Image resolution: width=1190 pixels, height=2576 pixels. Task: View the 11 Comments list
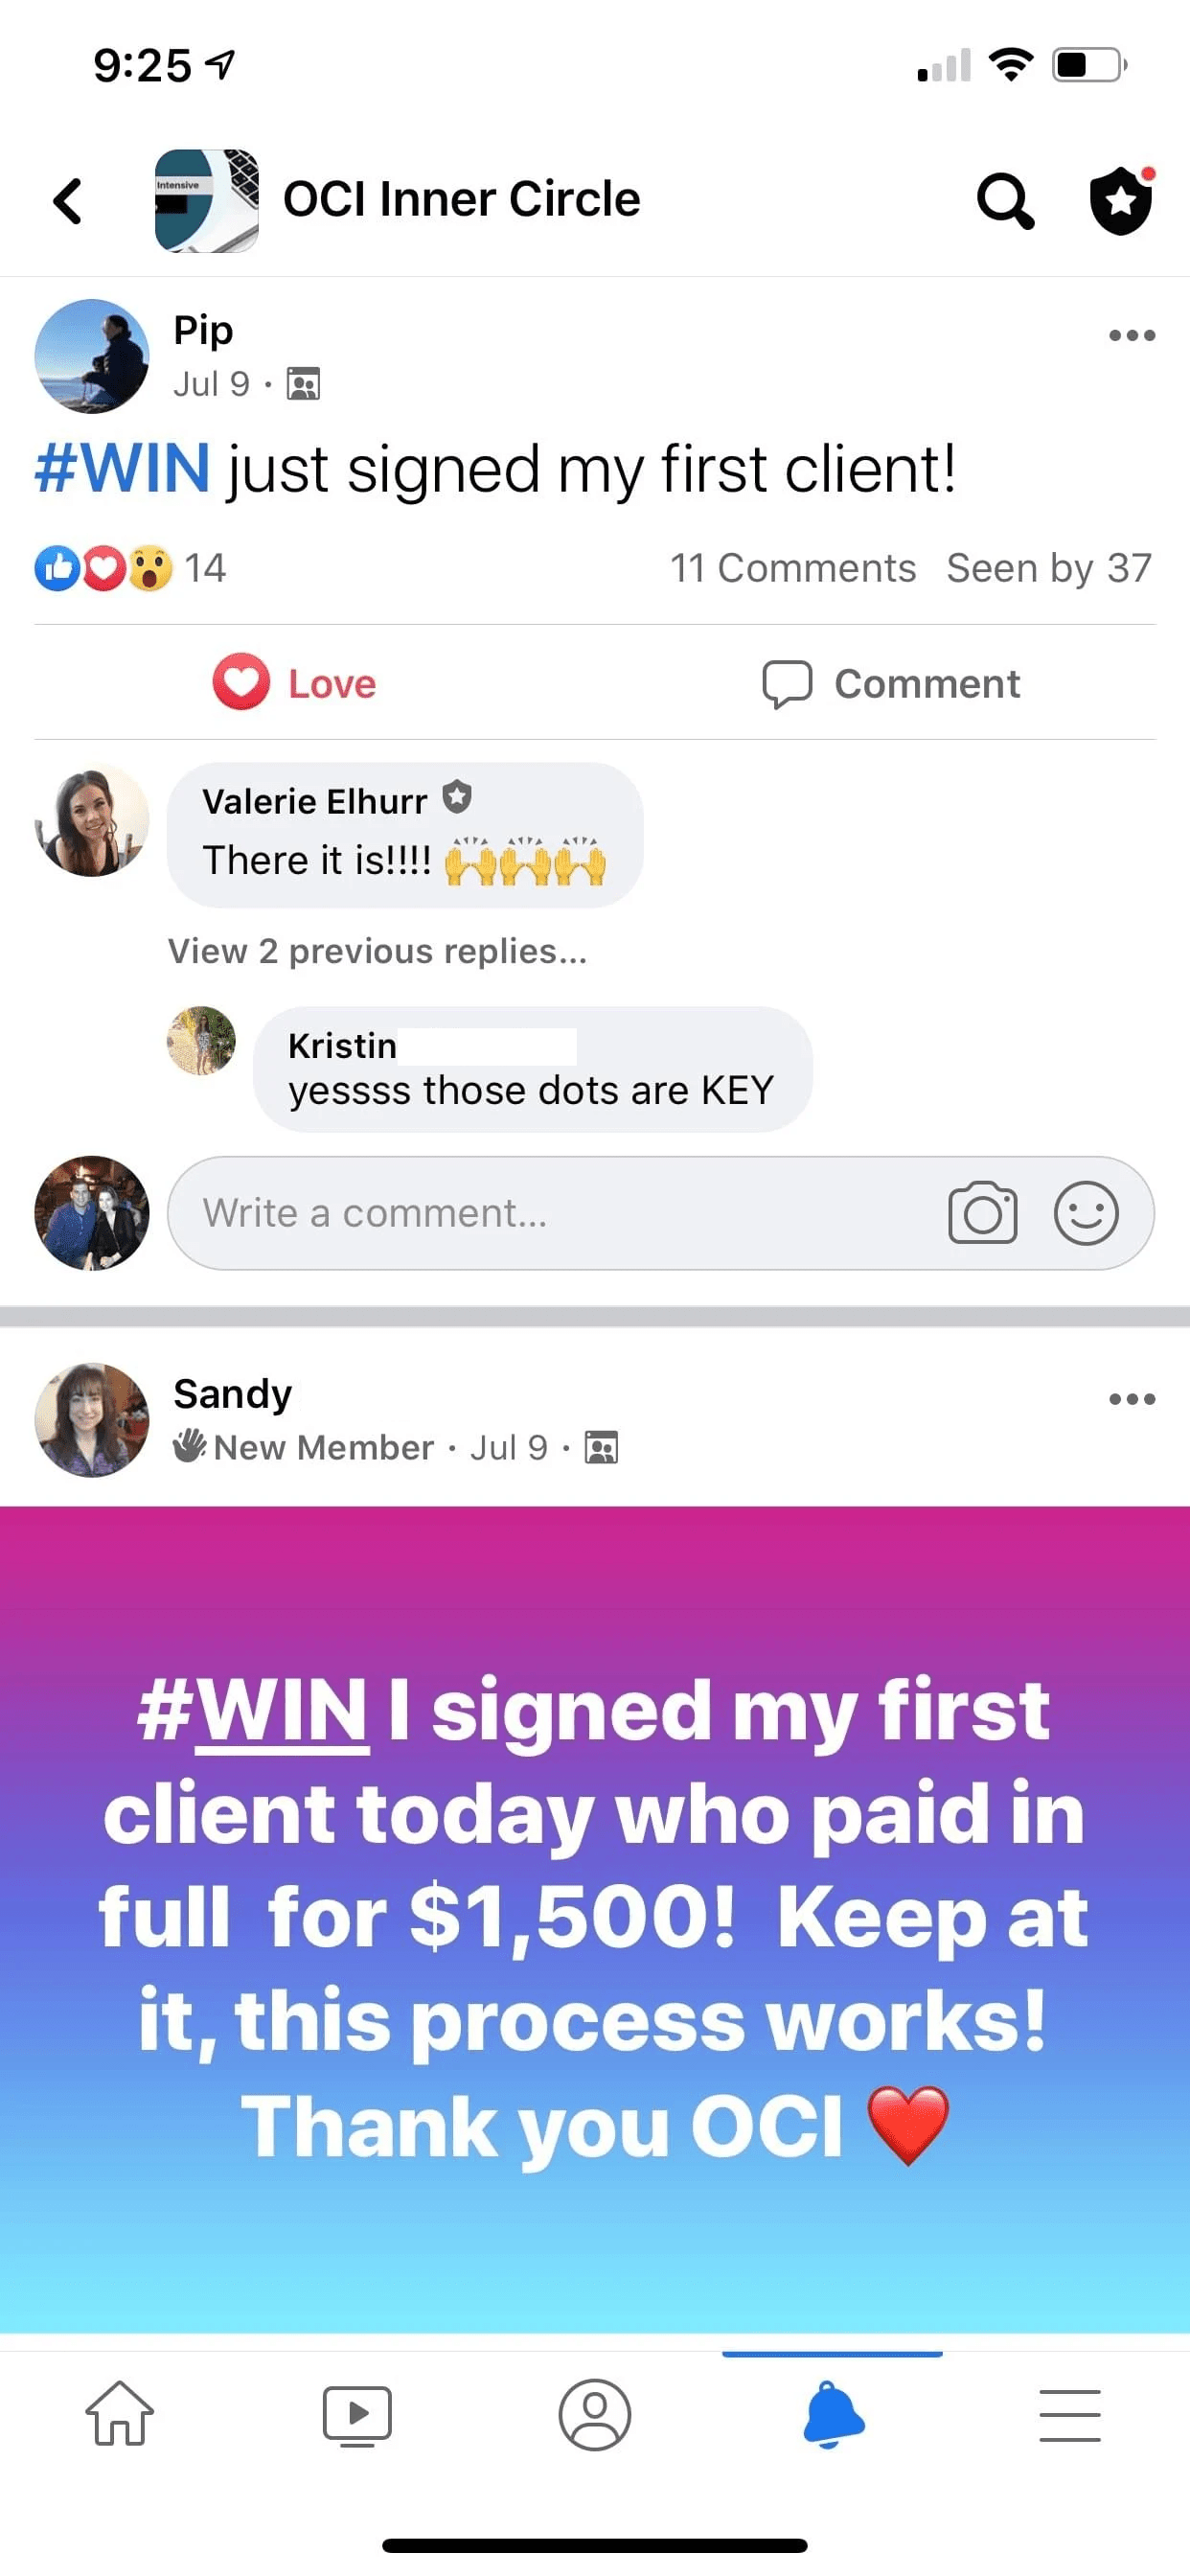[x=792, y=568]
